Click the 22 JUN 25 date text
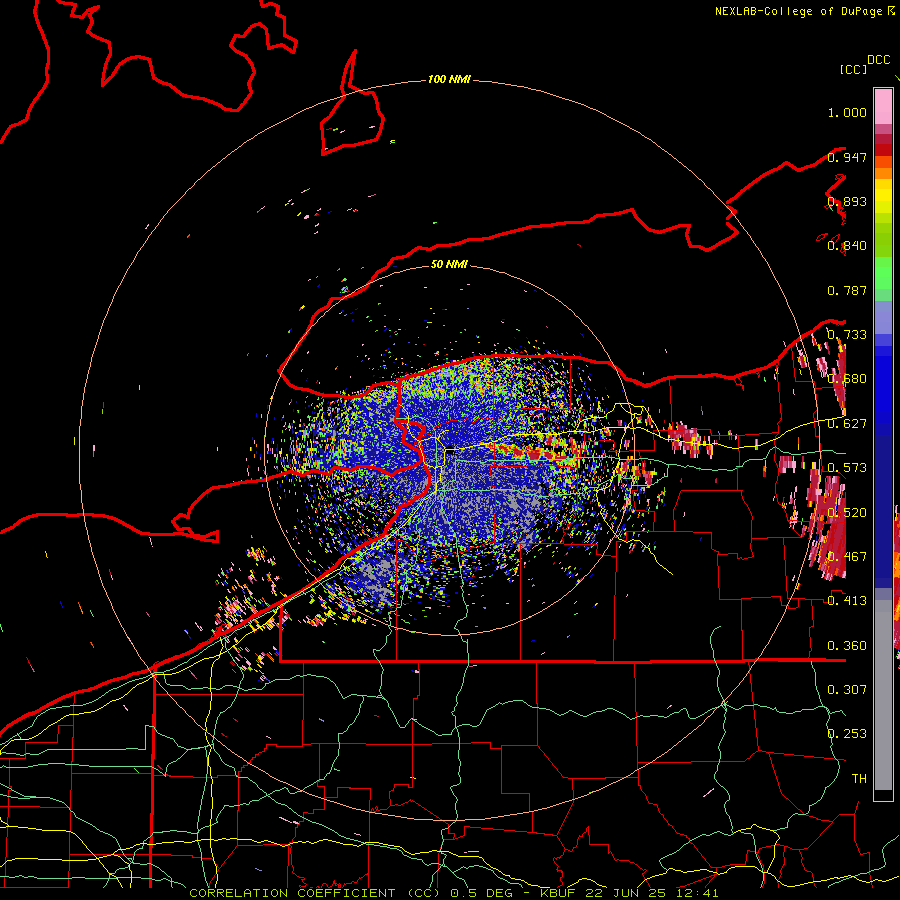Image resolution: width=900 pixels, height=900 pixels. pos(625,893)
